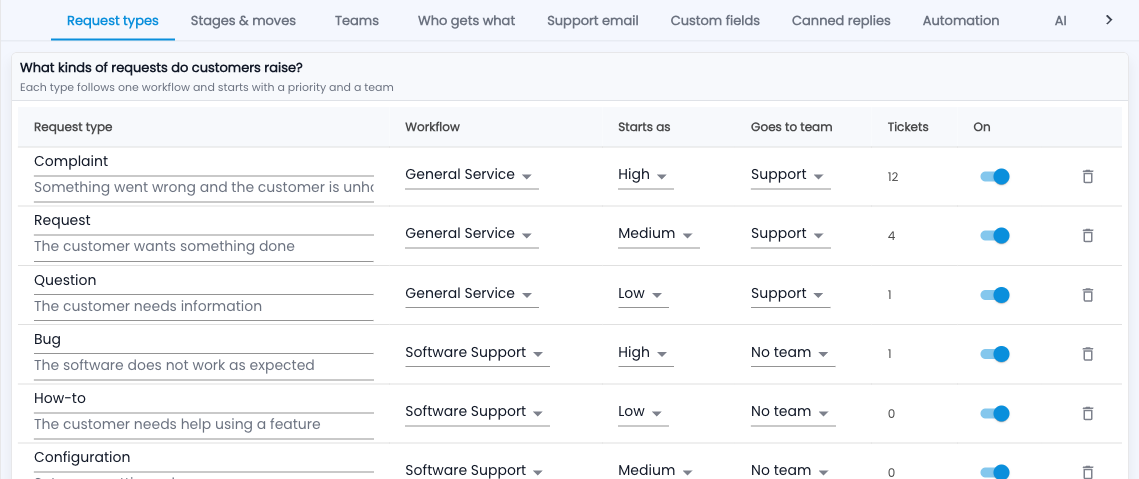The image size is (1139, 479).
Task: Go to Who gets what tab
Action: click(x=466, y=21)
